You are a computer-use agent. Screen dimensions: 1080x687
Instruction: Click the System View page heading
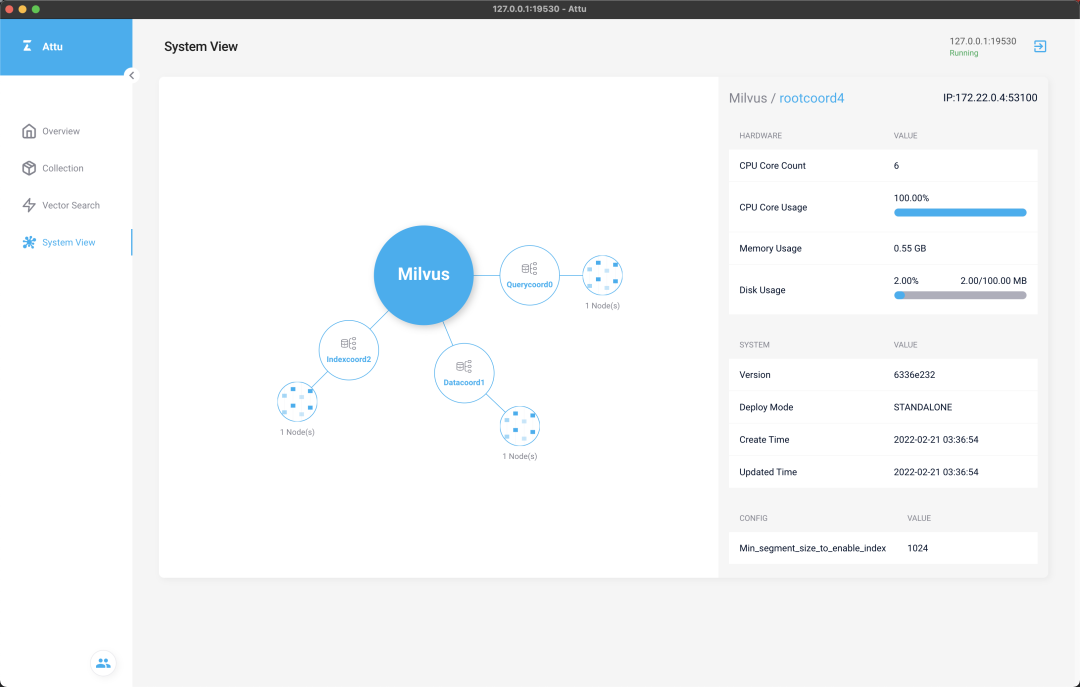point(201,46)
